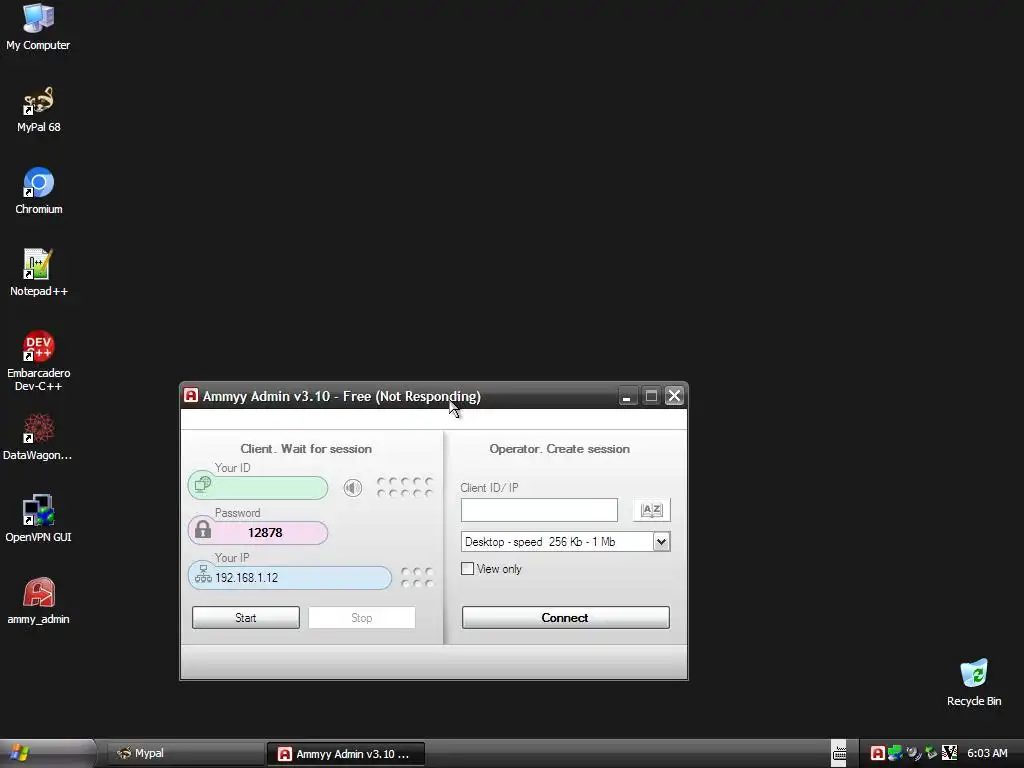
Task: Click the taskbar clock 6:03 AM
Action: (x=987, y=753)
